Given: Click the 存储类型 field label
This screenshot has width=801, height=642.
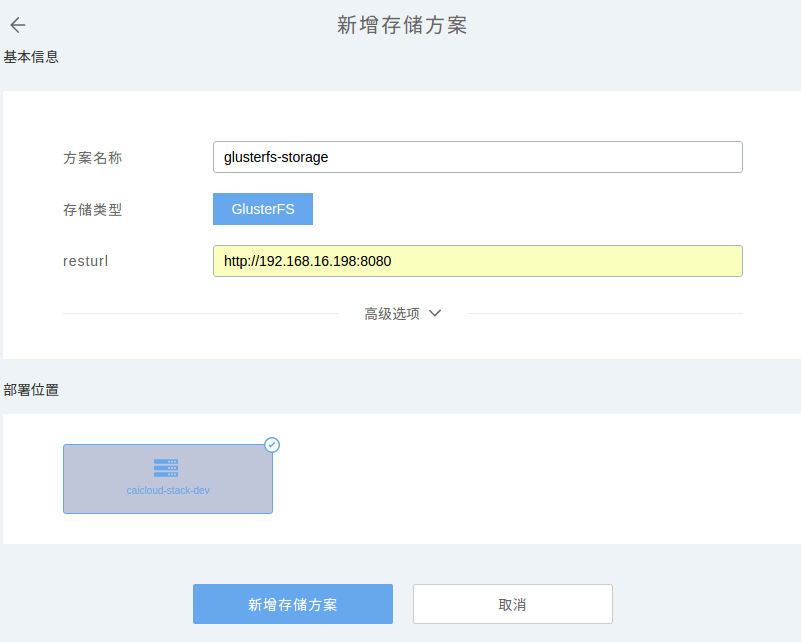Looking at the screenshot, I should click(93, 210).
